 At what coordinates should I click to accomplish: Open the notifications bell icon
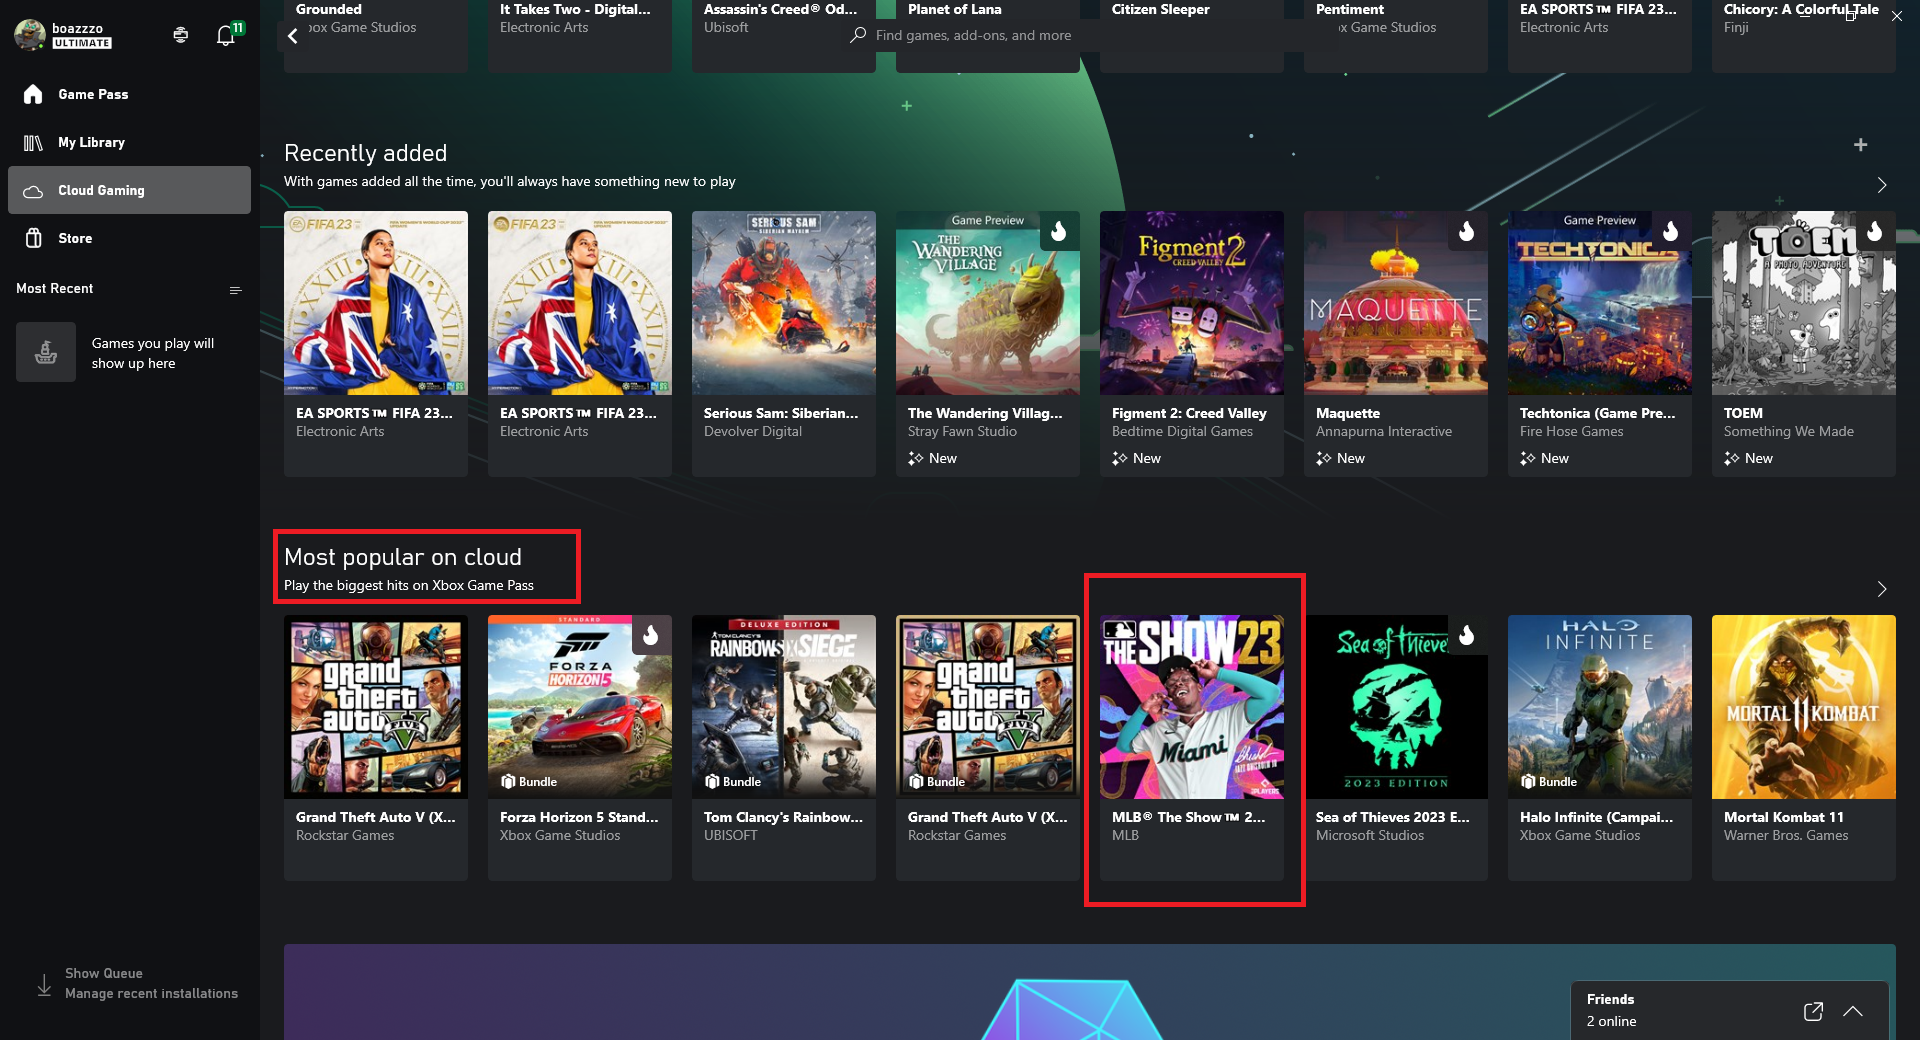226,36
